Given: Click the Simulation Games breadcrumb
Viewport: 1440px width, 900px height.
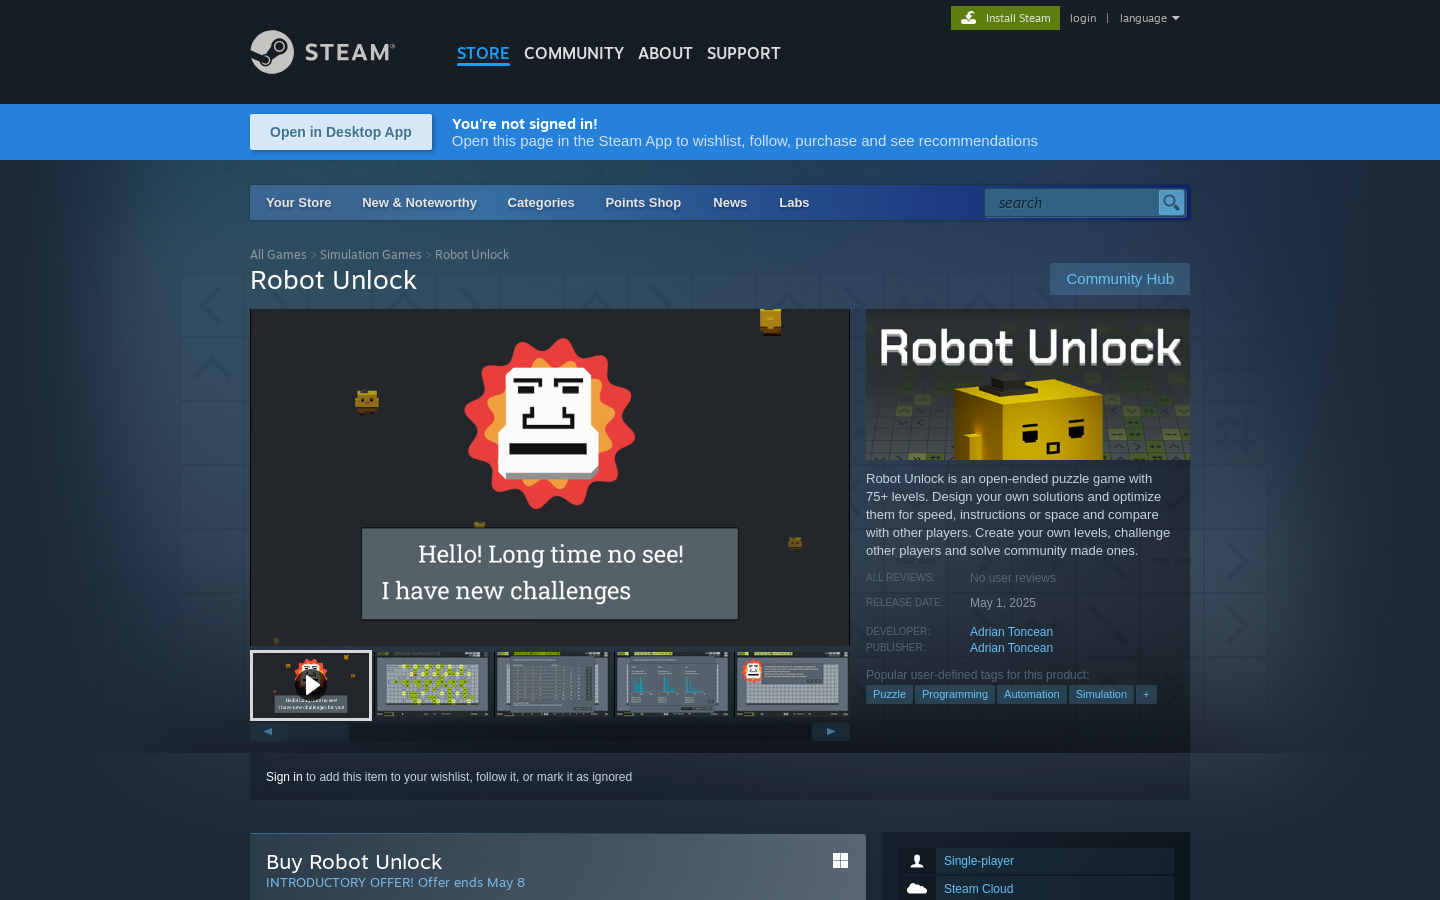Looking at the screenshot, I should [x=371, y=255].
